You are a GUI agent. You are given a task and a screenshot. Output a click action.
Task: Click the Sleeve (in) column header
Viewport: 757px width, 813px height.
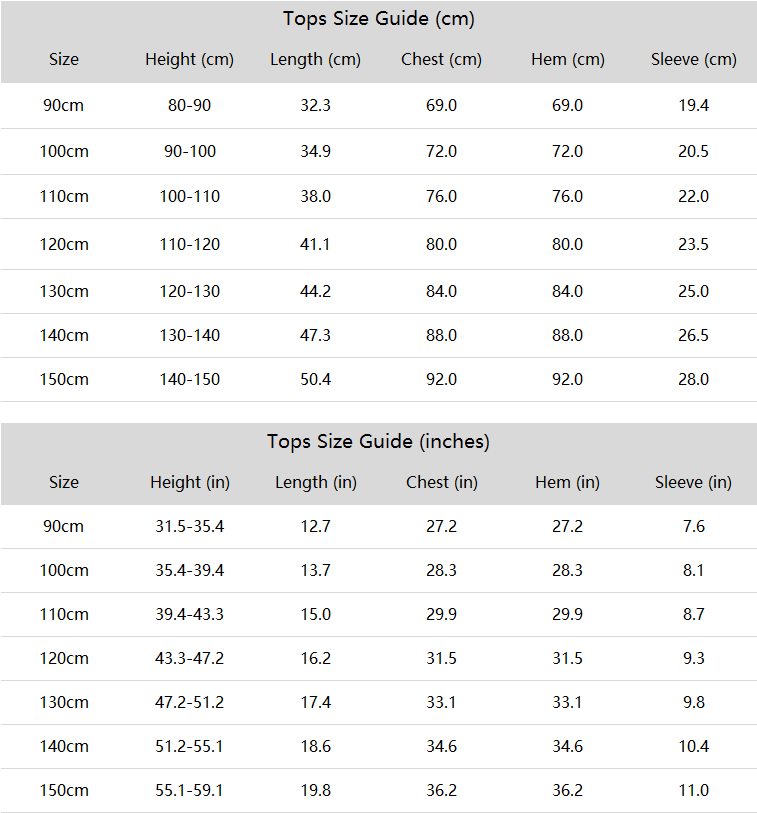[693, 482]
